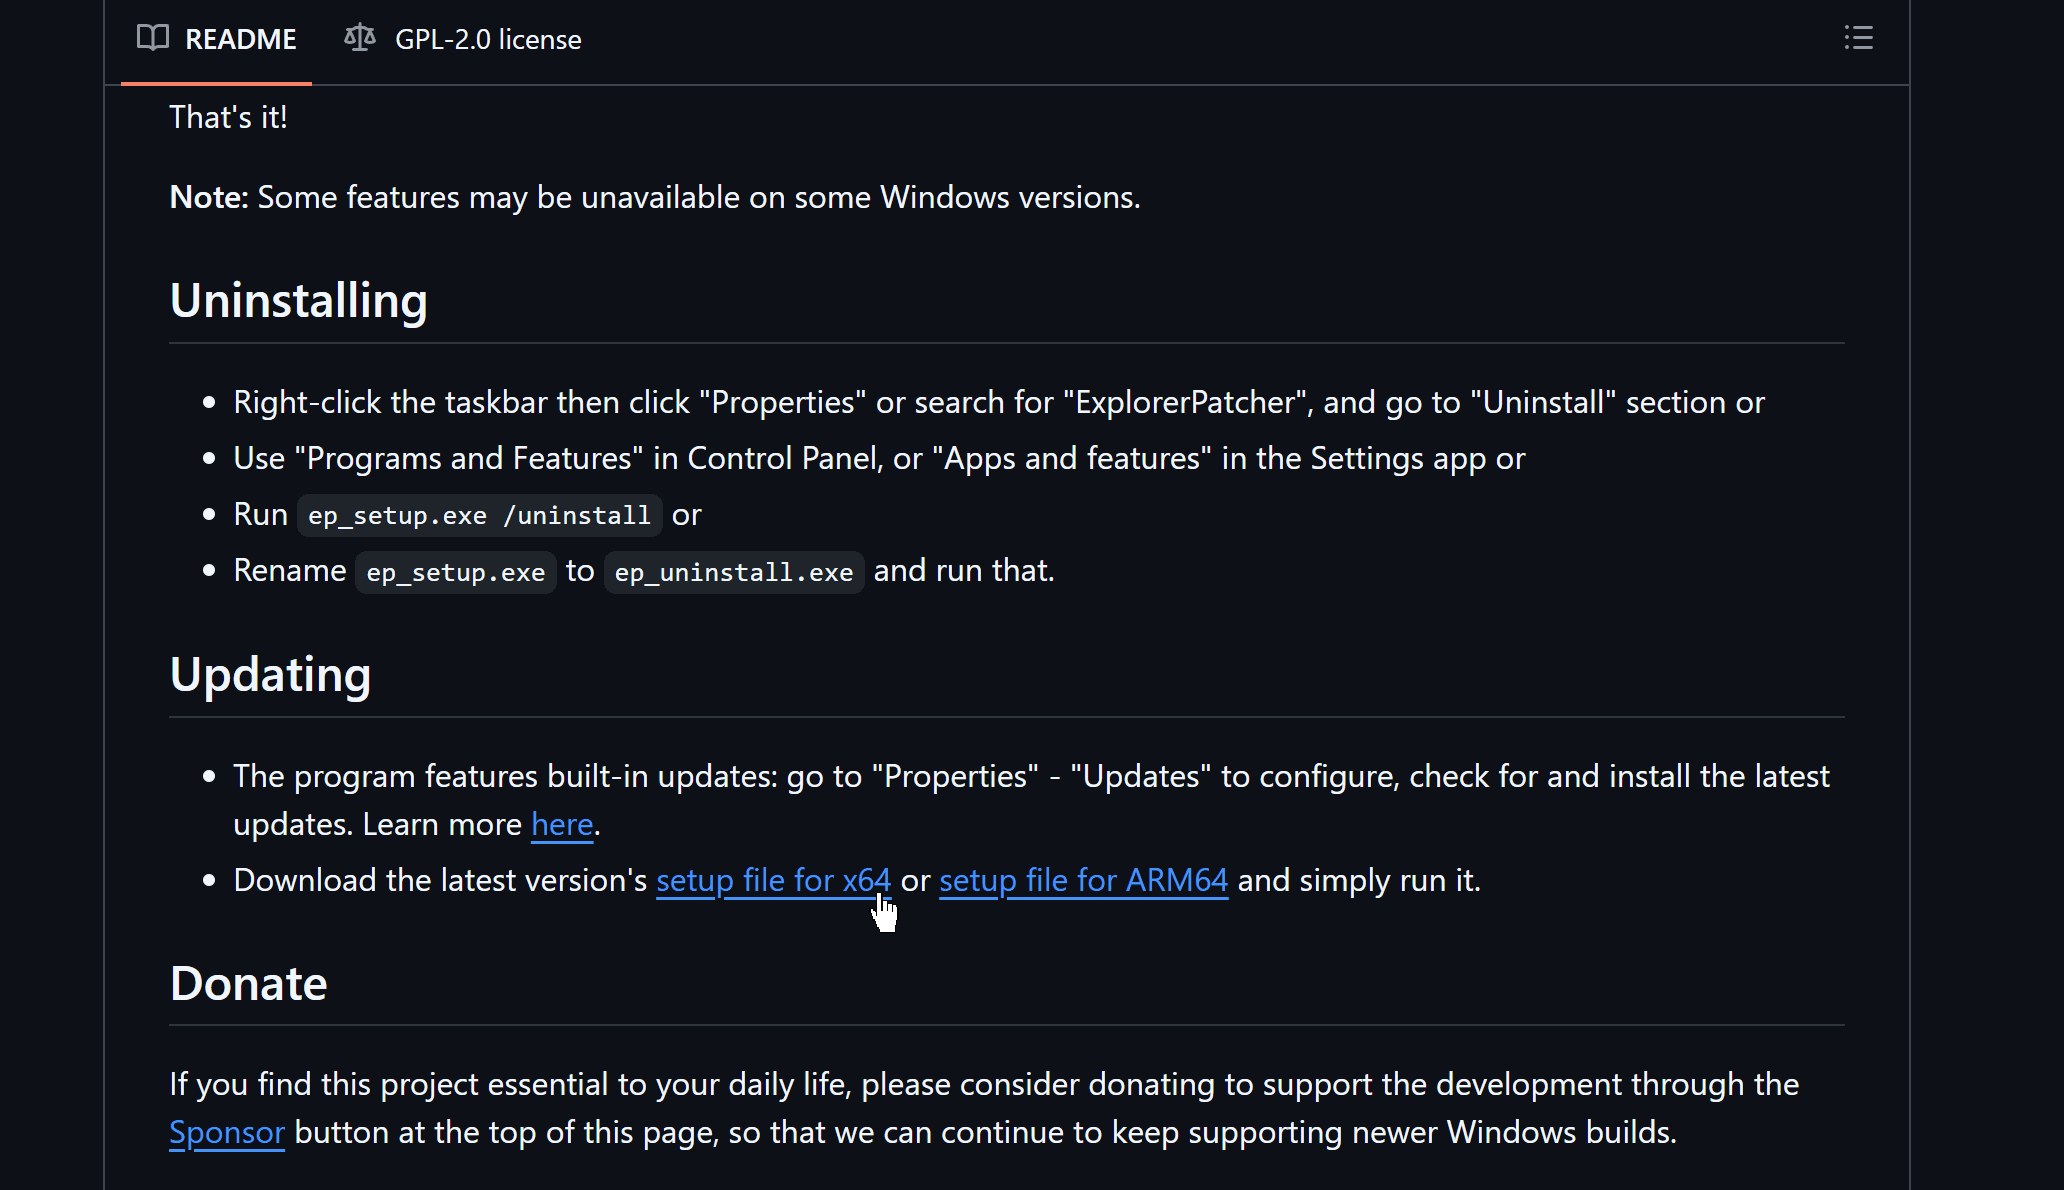Download the setup file for x64

[773, 880]
